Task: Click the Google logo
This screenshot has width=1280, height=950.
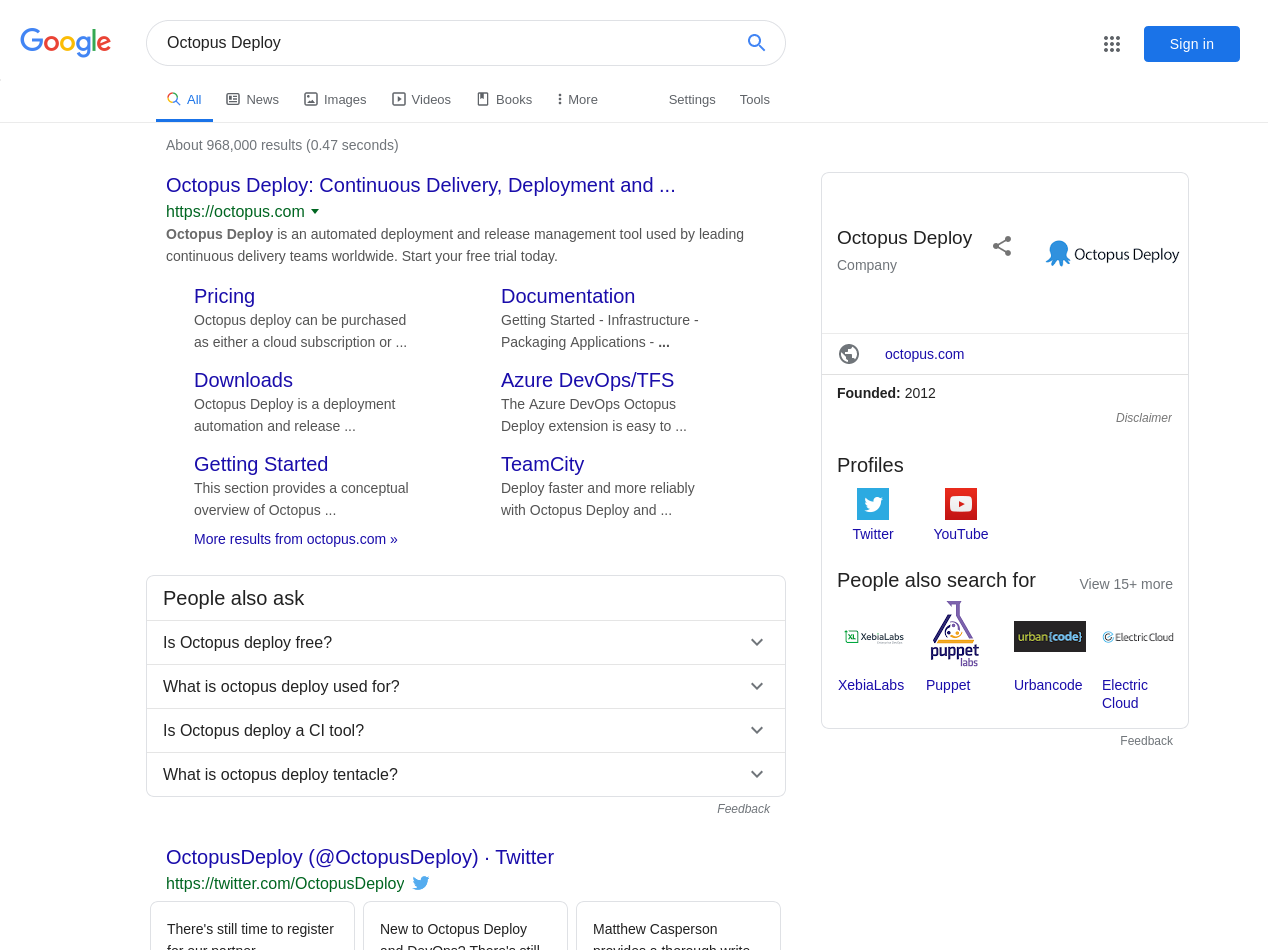Action: coord(66,43)
